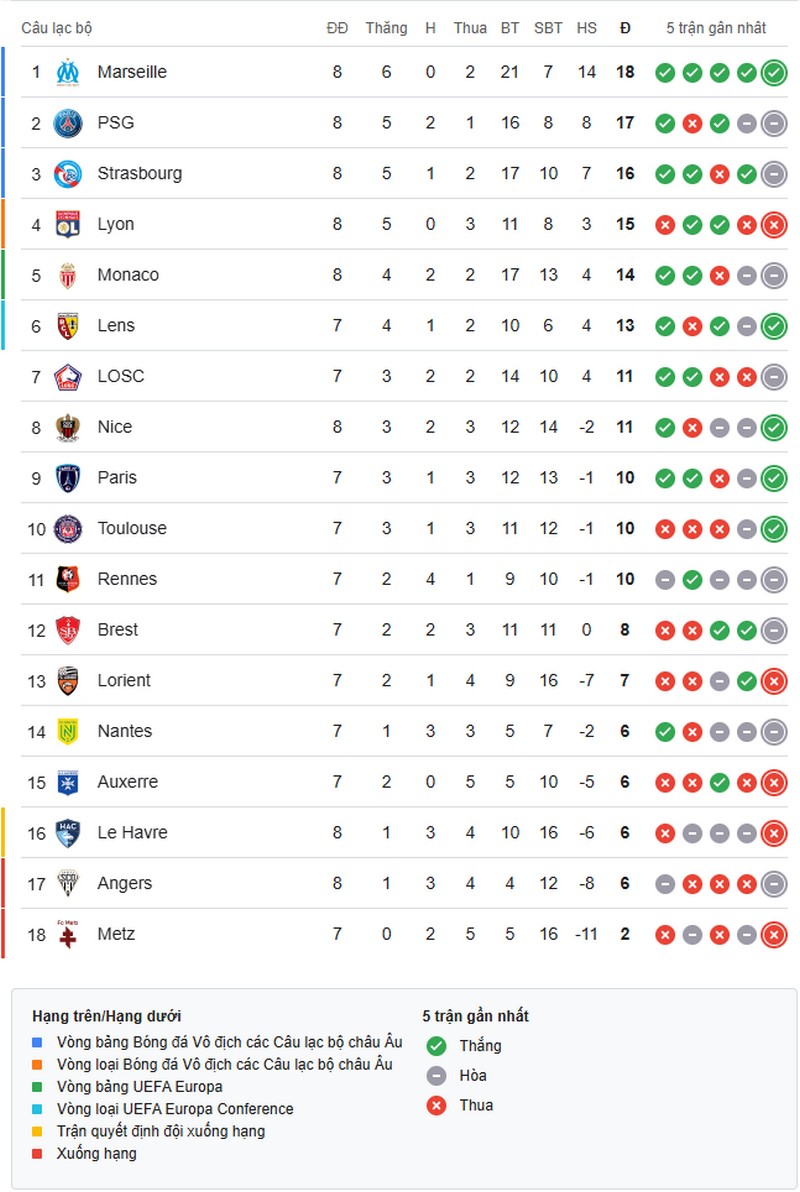Click the Câu lạc bộ header
800x1192 pixels.
point(57,28)
